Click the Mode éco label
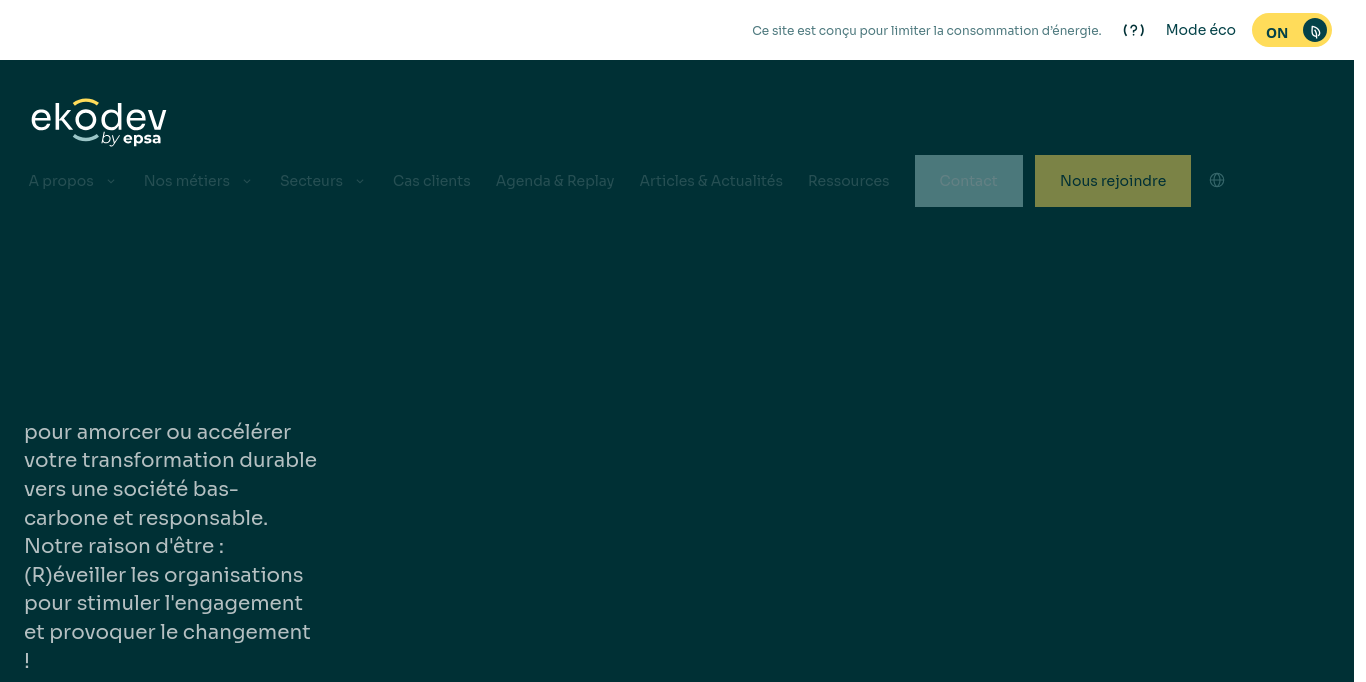 pyautogui.click(x=1201, y=30)
